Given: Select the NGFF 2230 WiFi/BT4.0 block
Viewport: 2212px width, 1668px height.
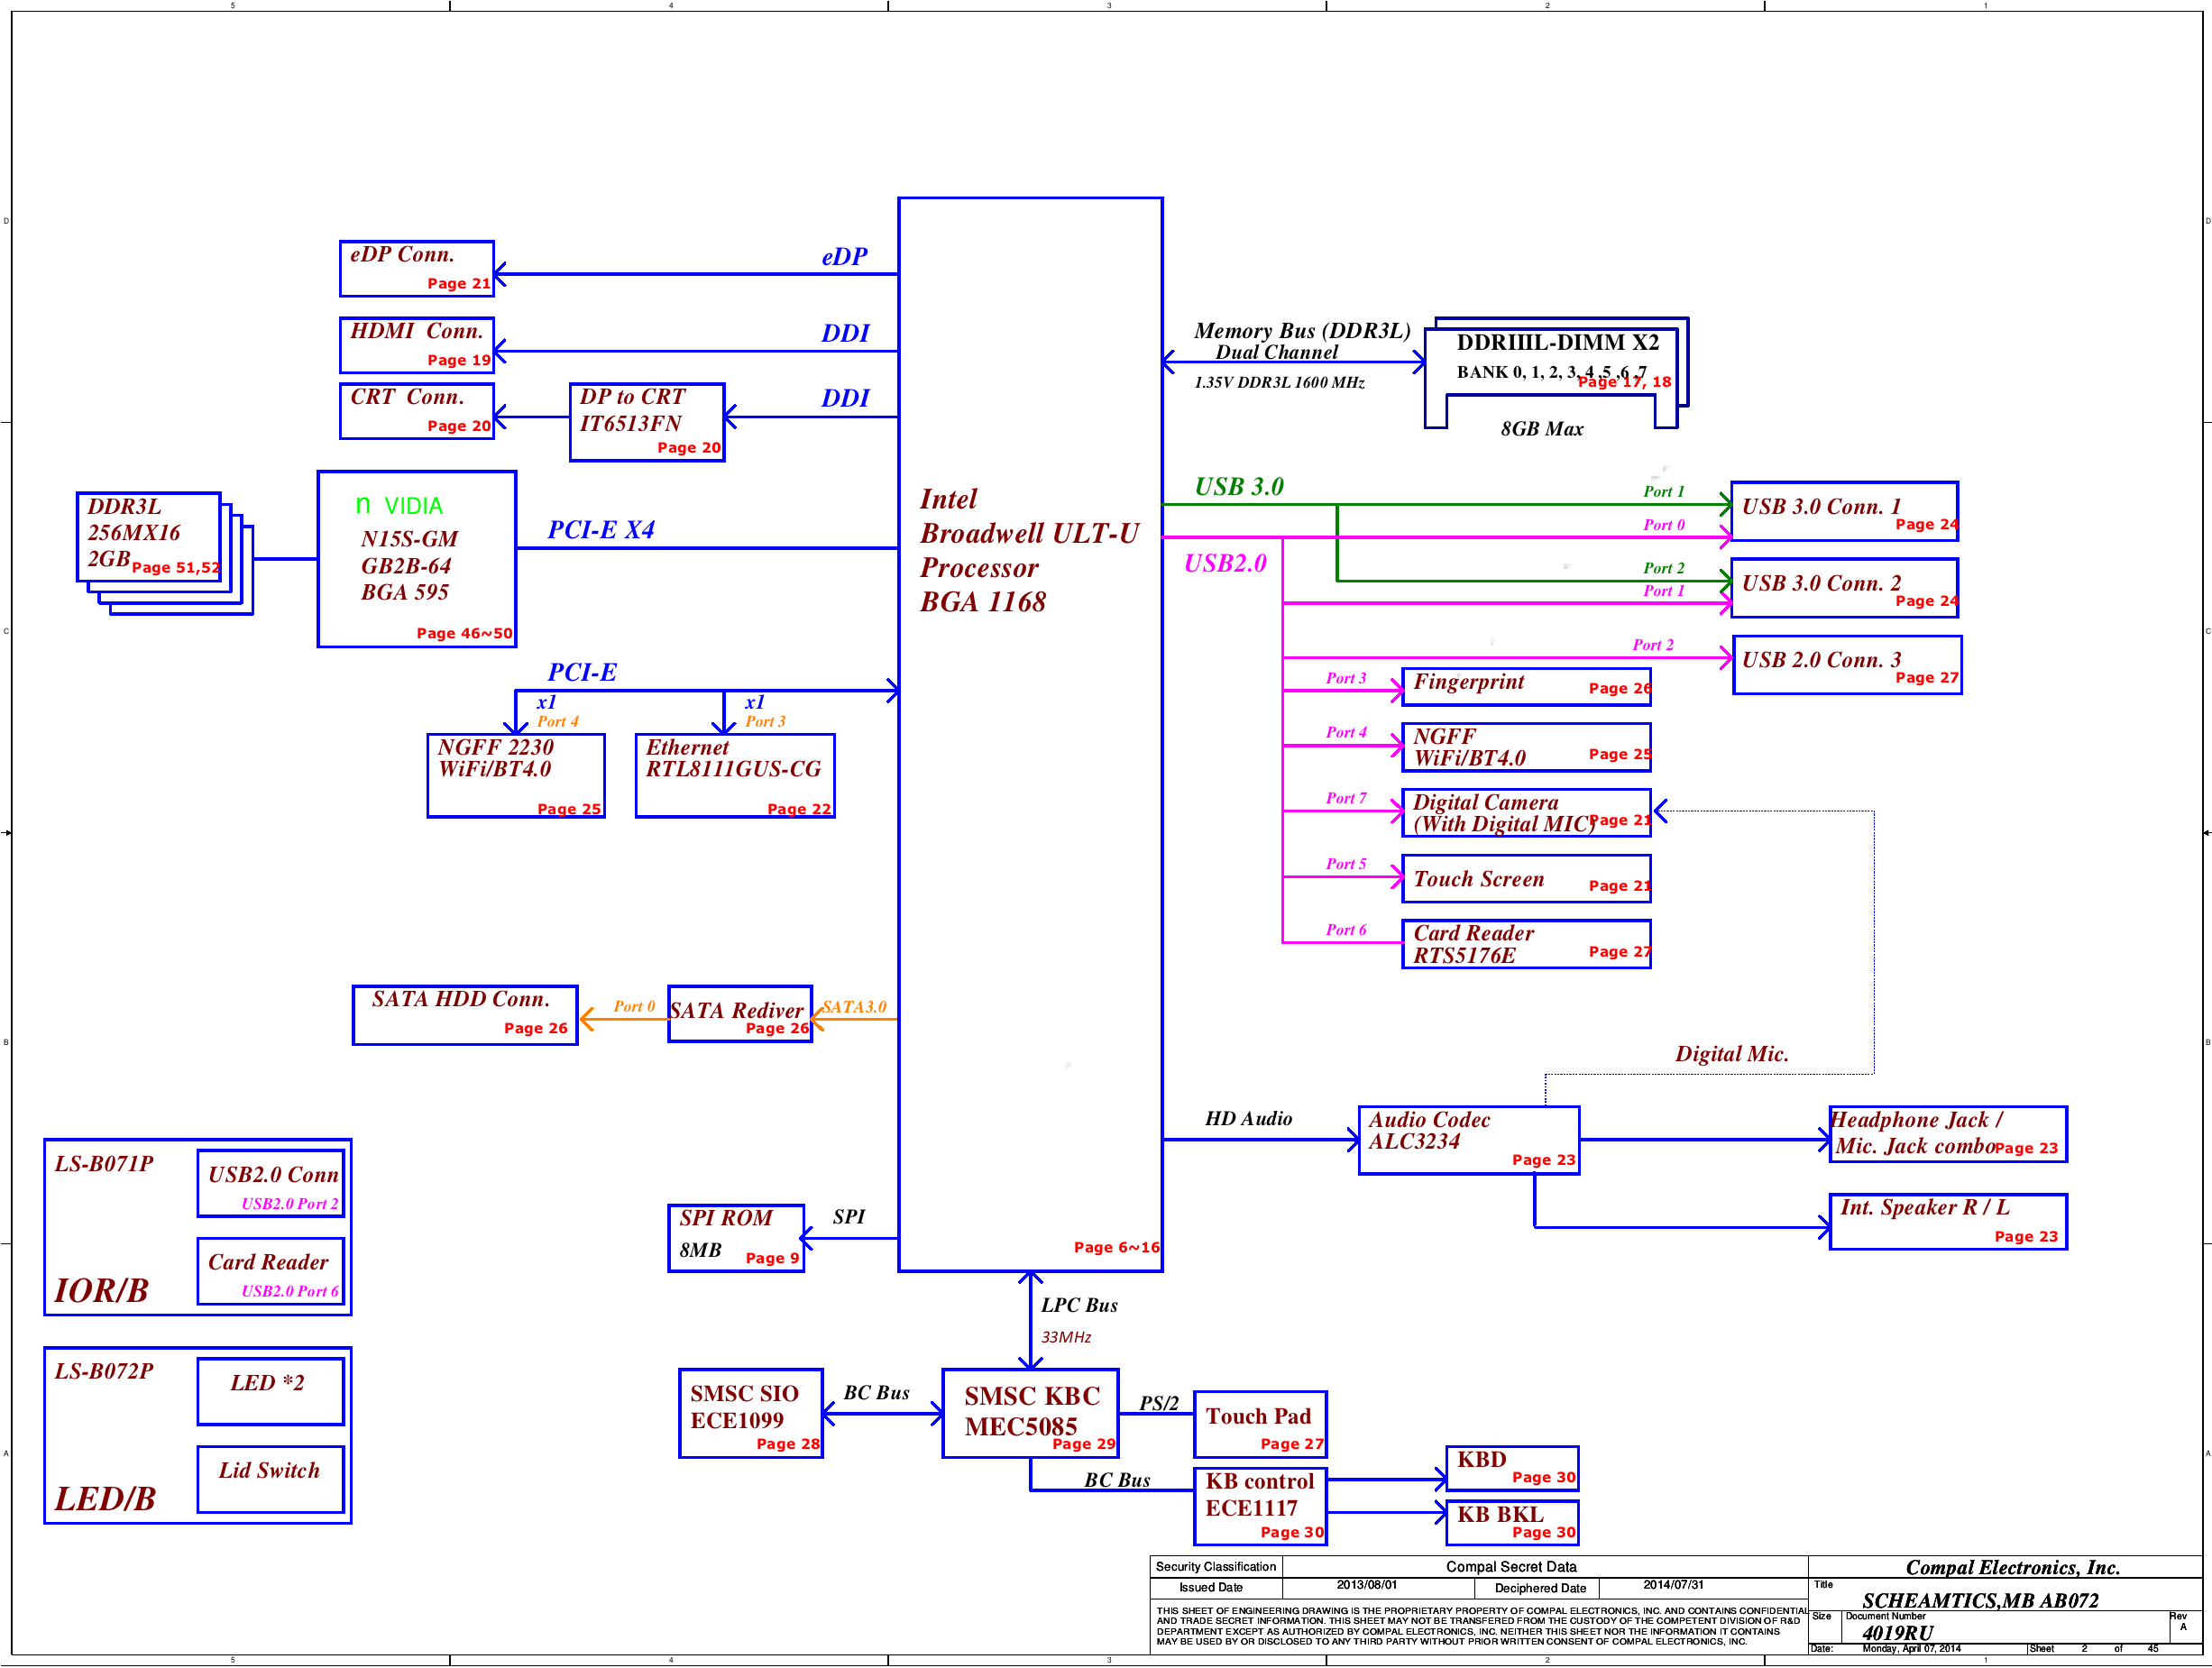Looking at the screenshot, I should [515, 775].
